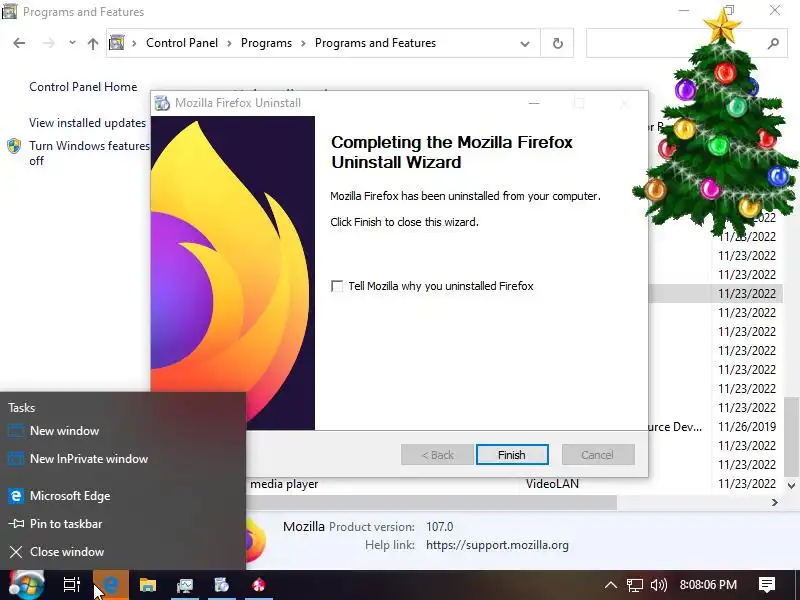Image resolution: width=800 pixels, height=600 pixels.
Task: Click the https://support.mozilla.org help link
Action: 497,545
